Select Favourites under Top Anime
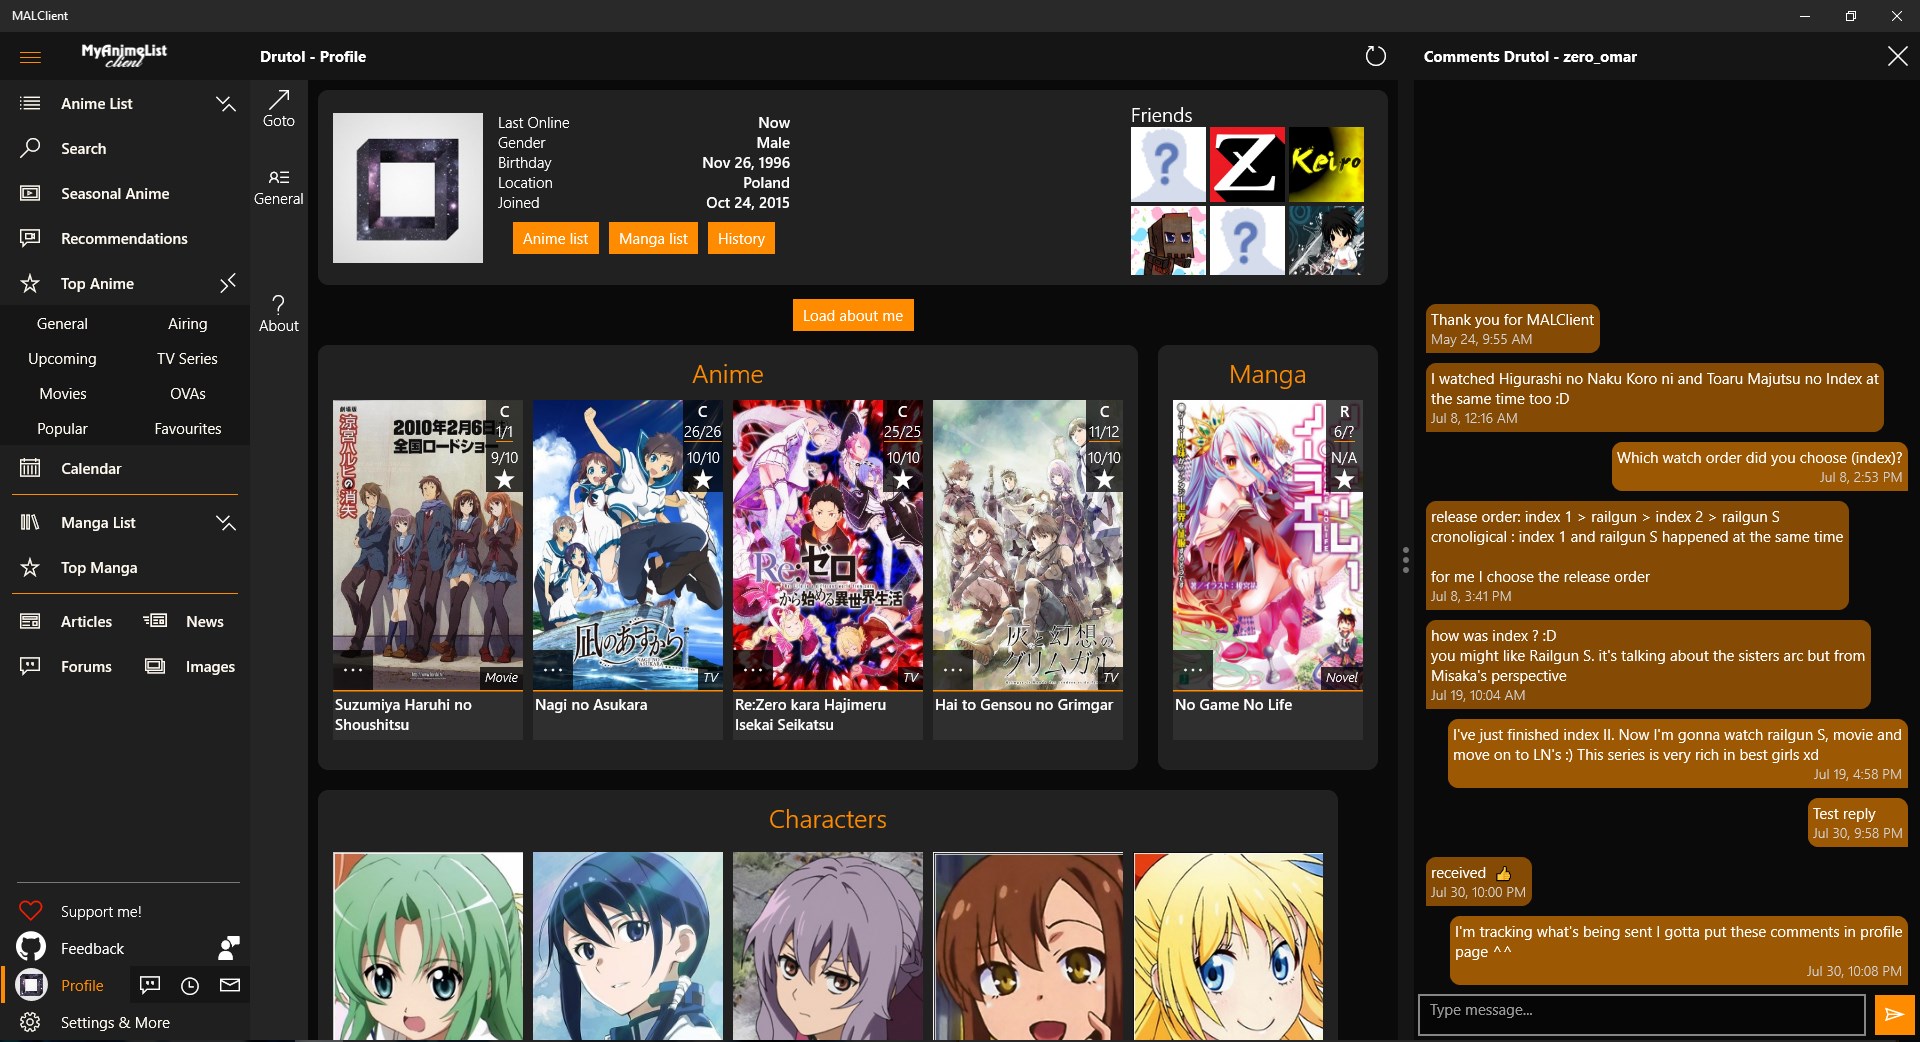1920x1042 pixels. tap(188, 428)
